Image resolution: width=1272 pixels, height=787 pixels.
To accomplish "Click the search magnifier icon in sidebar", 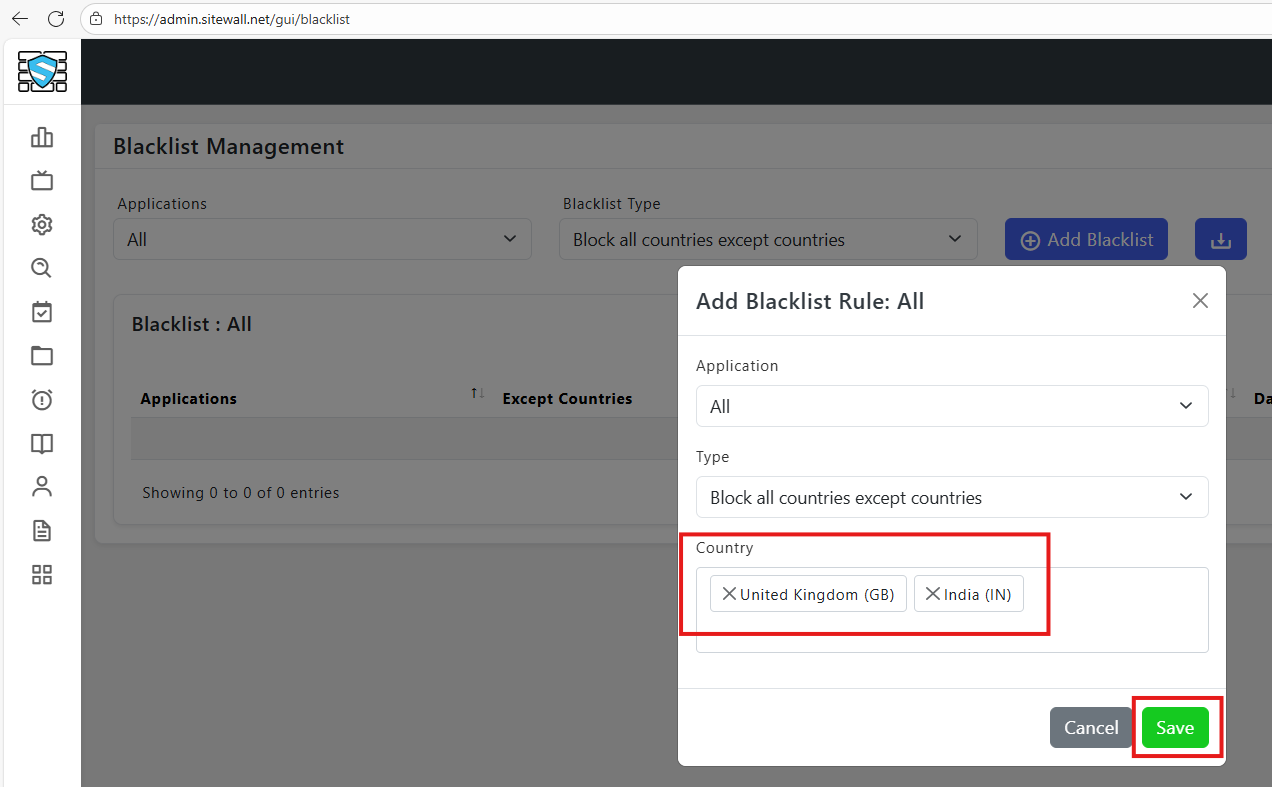I will coord(41,268).
